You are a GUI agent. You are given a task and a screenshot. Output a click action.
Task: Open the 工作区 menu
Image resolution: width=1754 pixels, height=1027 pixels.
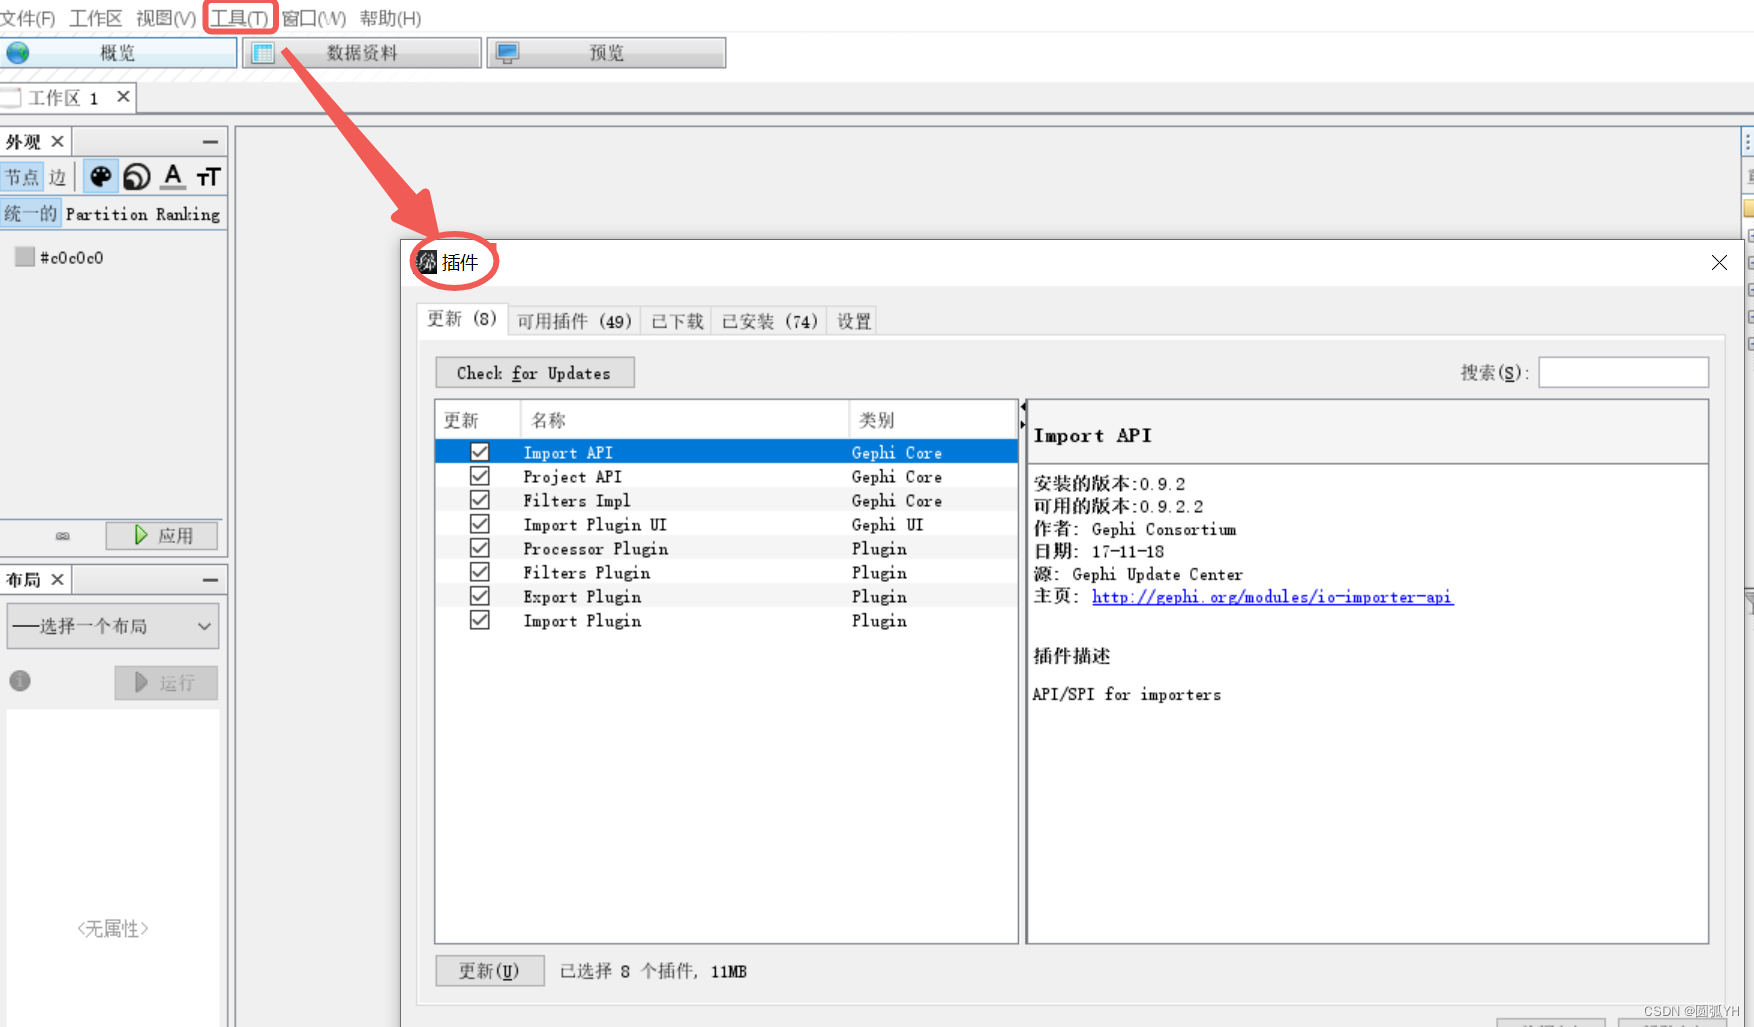click(96, 18)
